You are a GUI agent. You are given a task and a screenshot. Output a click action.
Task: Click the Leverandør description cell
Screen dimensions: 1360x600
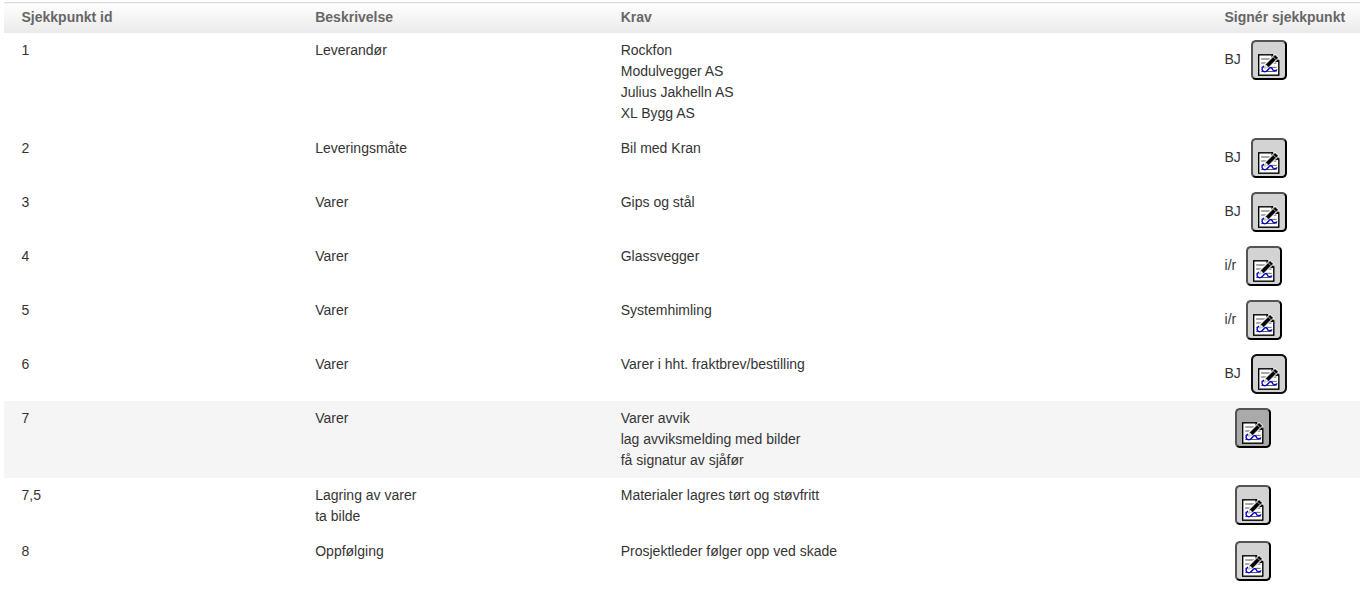tap(350, 50)
